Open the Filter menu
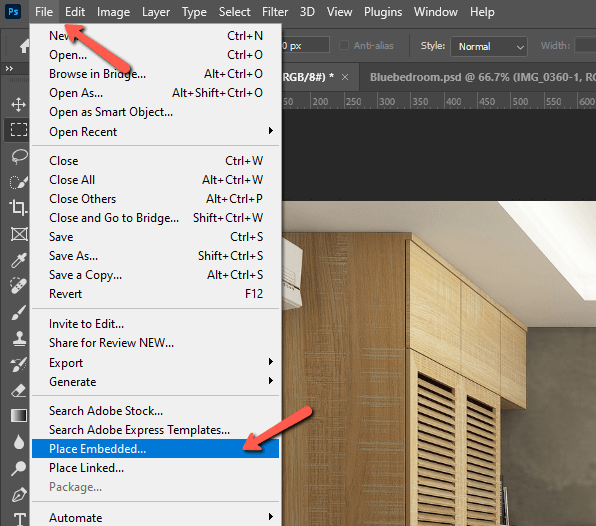Viewport: 596px width, 526px height. [x=275, y=12]
